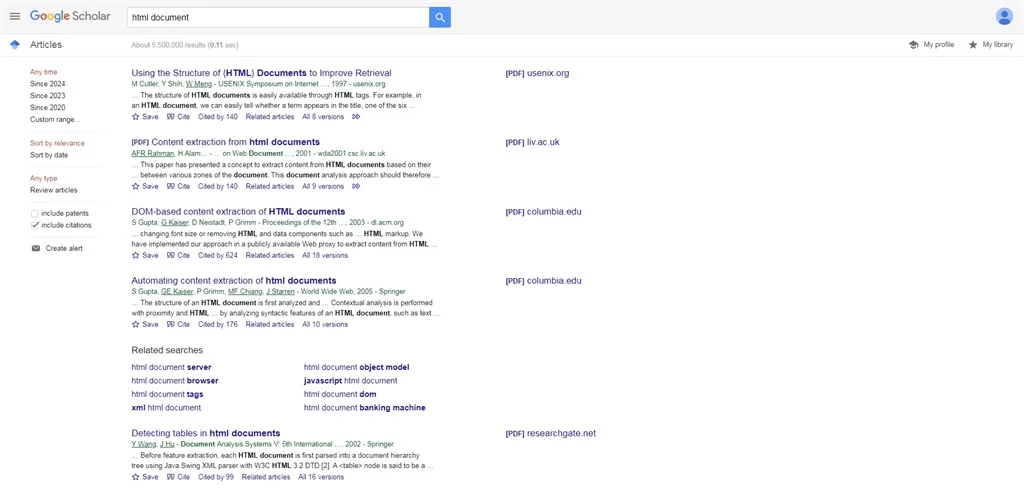Toggle the include patents checkbox

coord(35,214)
